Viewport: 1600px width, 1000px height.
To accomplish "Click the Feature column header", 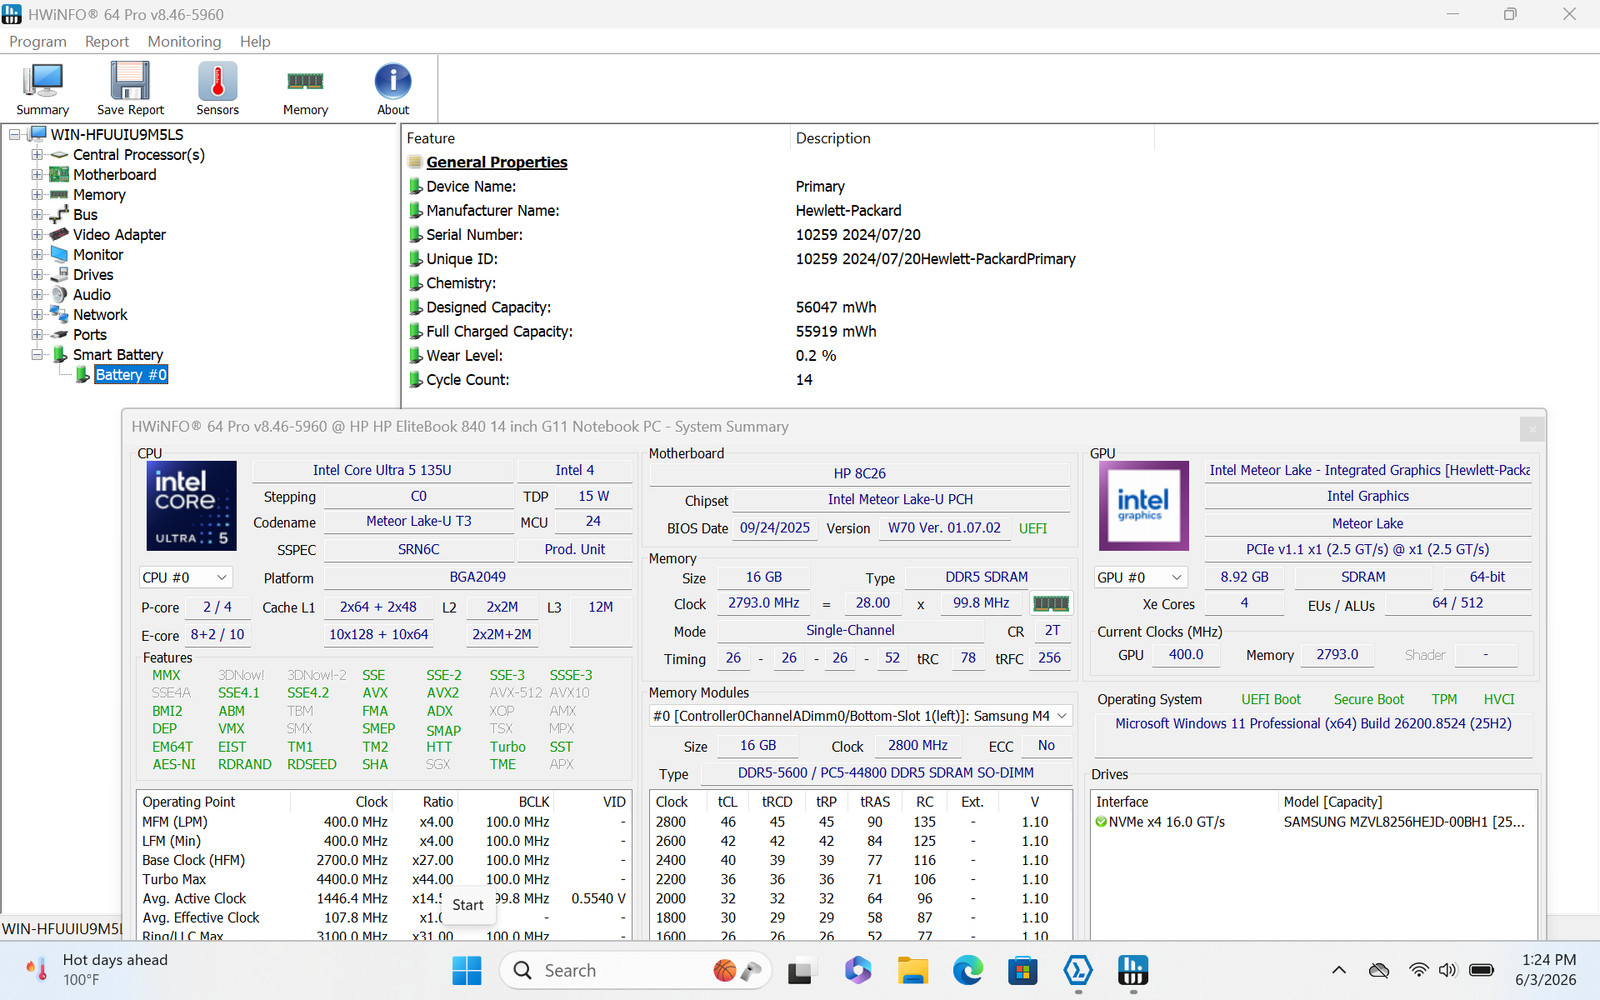I will tap(596, 138).
